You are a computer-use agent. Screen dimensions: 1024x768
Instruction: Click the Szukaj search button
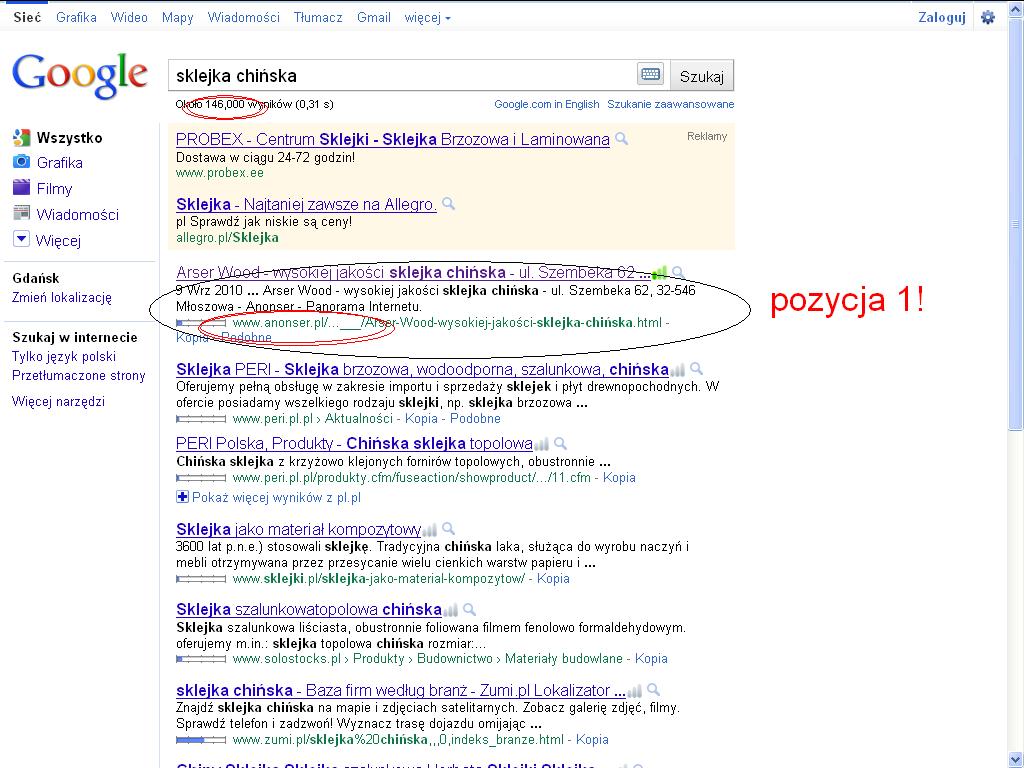click(702, 76)
